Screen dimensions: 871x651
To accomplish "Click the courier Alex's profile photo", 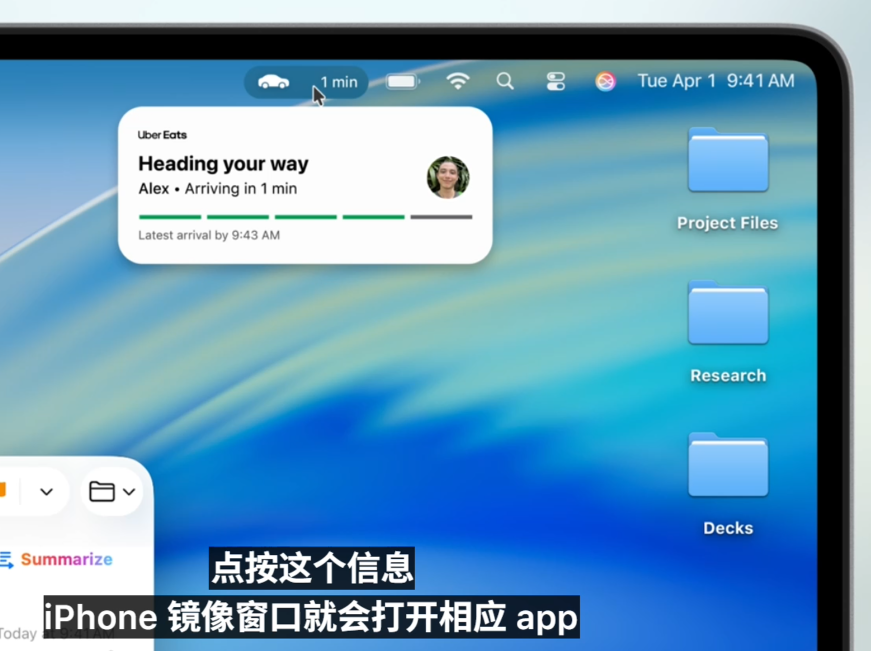I will click(448, 177).
